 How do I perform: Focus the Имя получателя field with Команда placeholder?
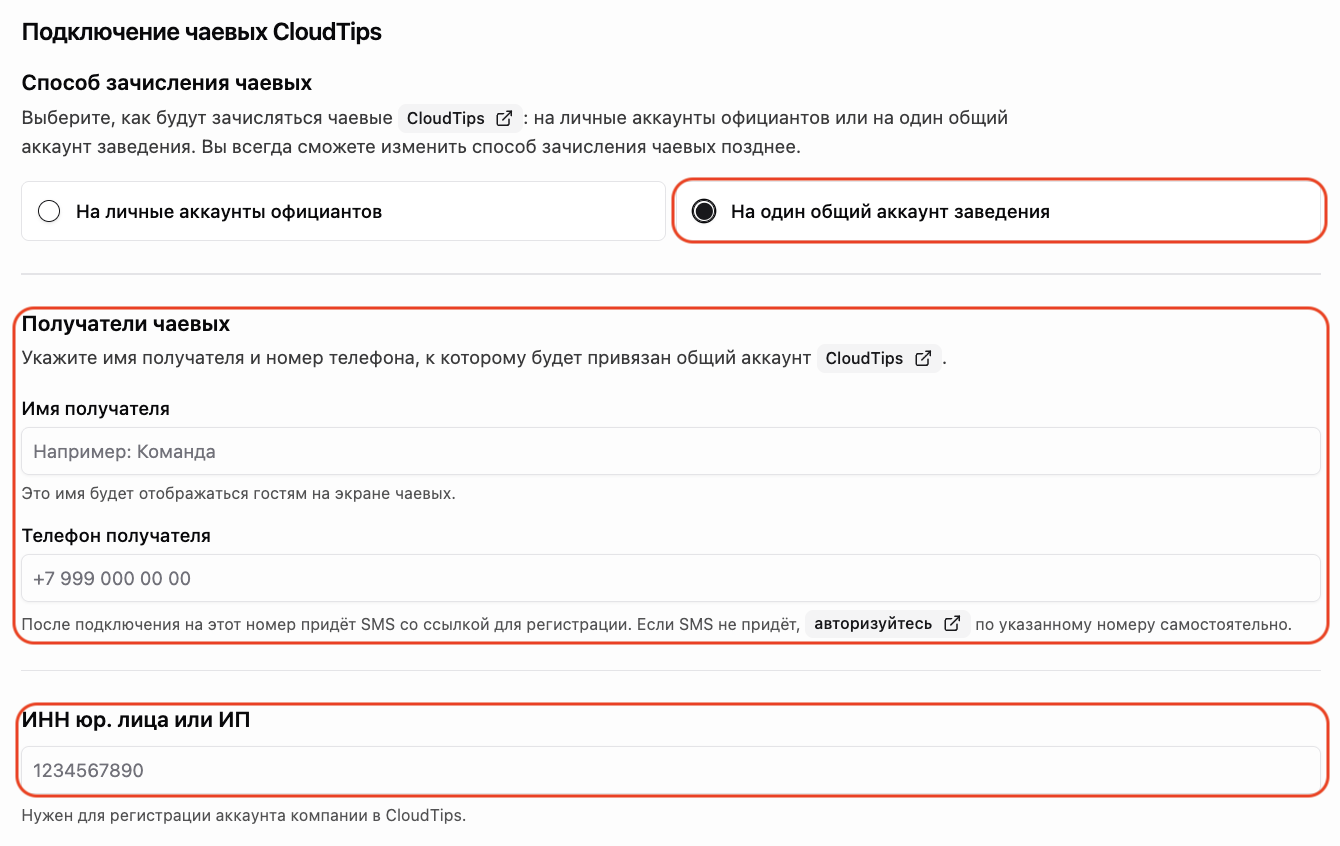(x=671, y=451)
